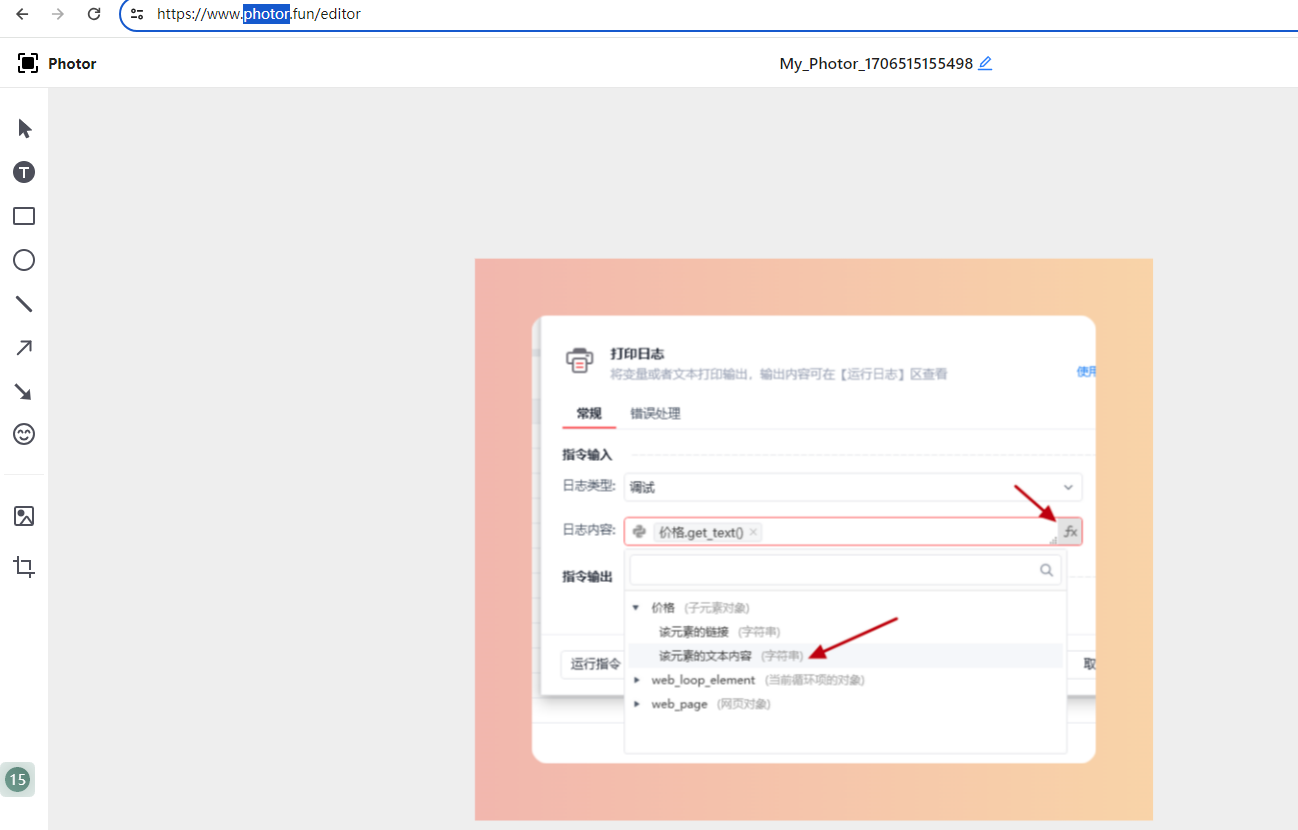Click the insert image tool

click(24, 516)
